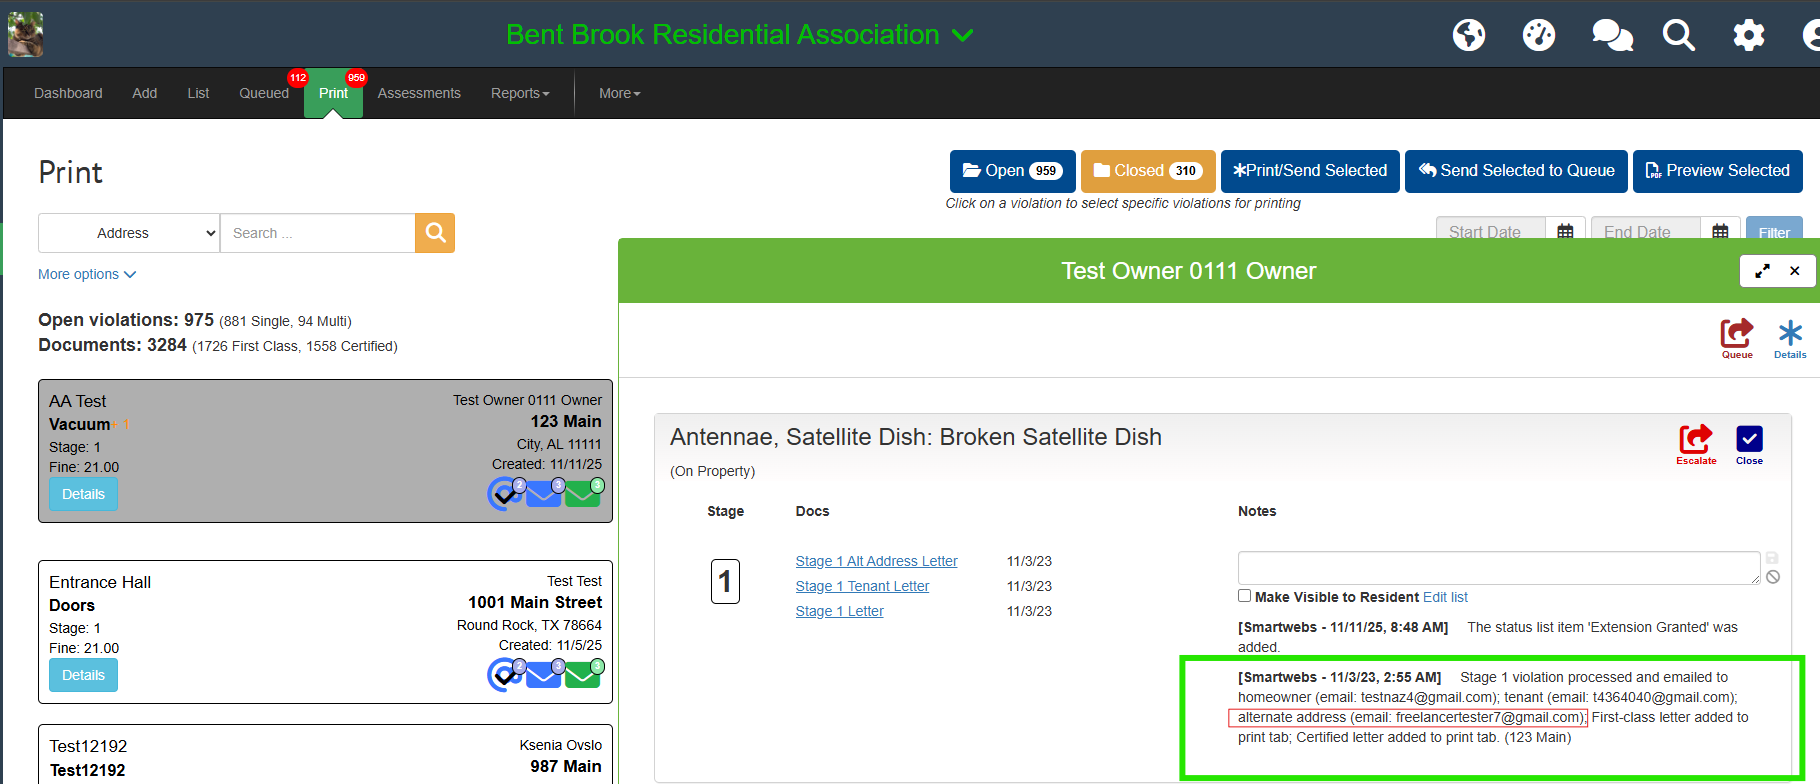Expand More options under search

(x=87, y=274)
